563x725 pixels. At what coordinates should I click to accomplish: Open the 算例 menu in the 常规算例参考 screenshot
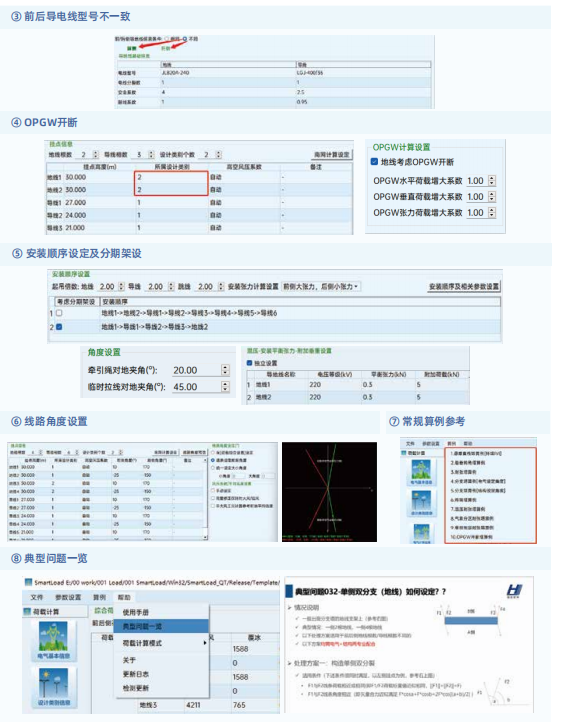pyautogui.click(x=451, y=443)
